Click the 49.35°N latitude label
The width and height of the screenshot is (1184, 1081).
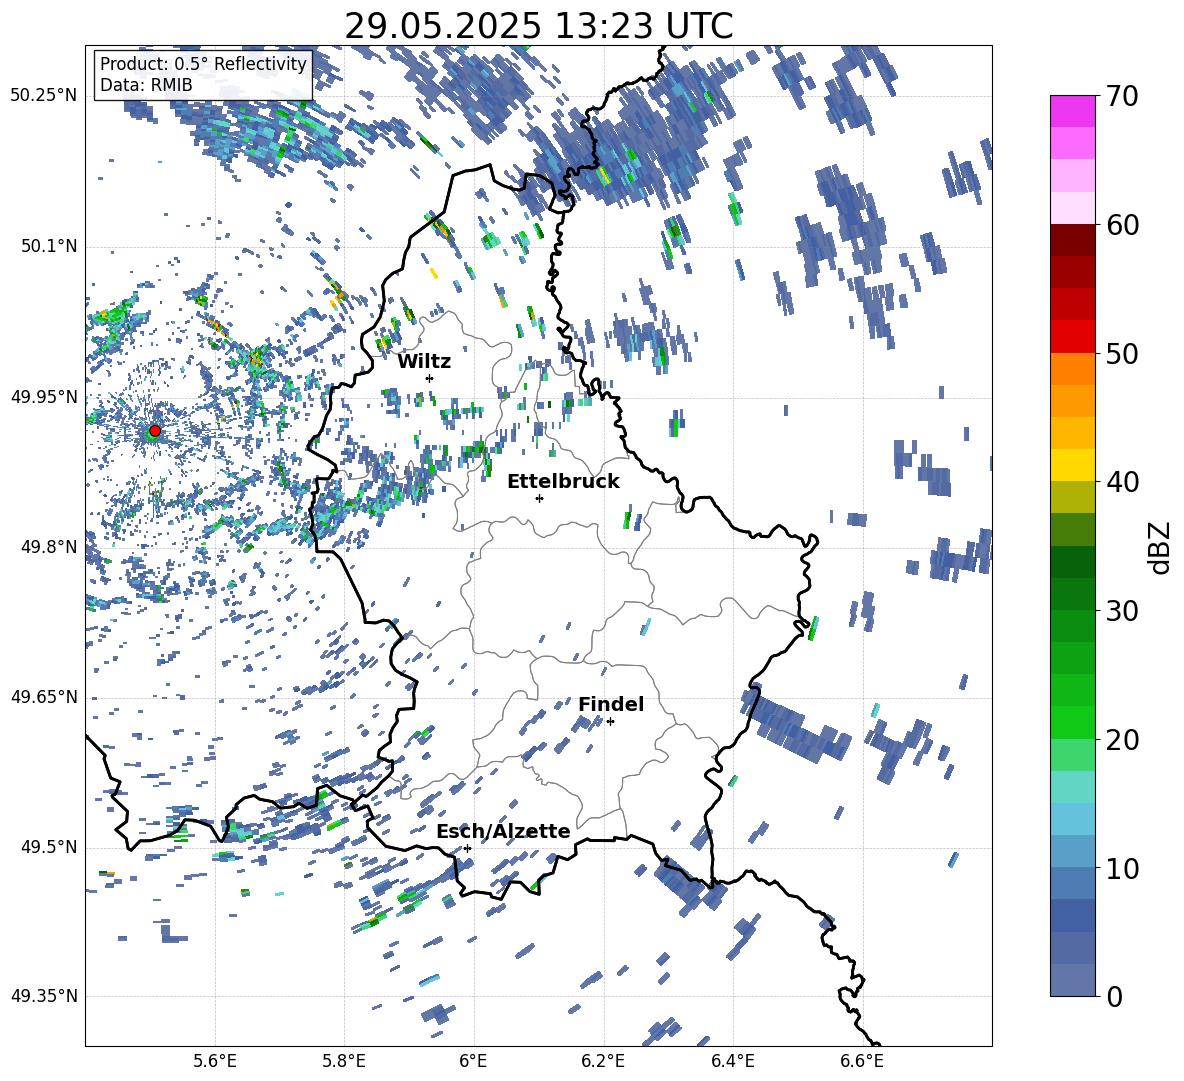click(x=44, y=996)
